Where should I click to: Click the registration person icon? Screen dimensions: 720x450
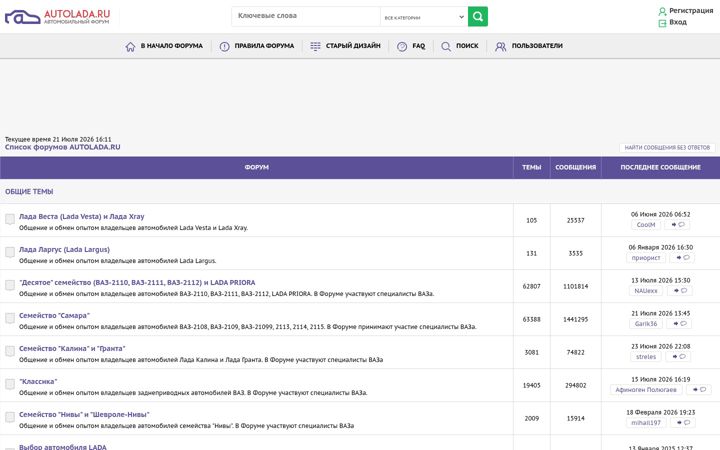point(662,11)
